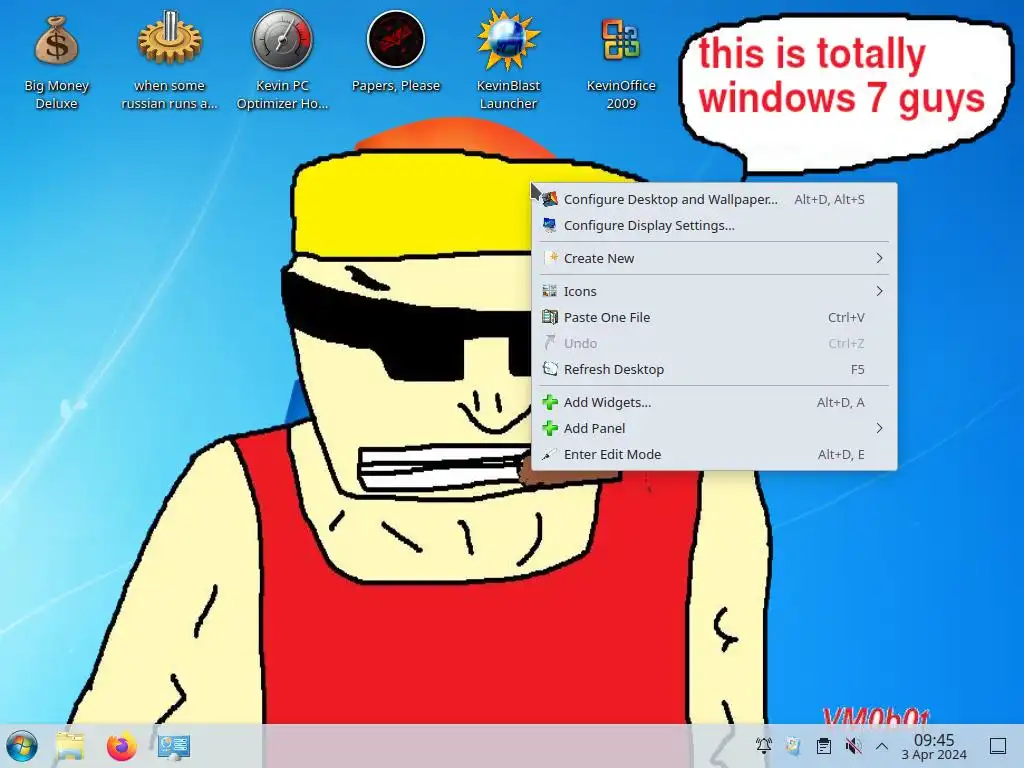Choose Configure Display Settings...

coord(714,225)
